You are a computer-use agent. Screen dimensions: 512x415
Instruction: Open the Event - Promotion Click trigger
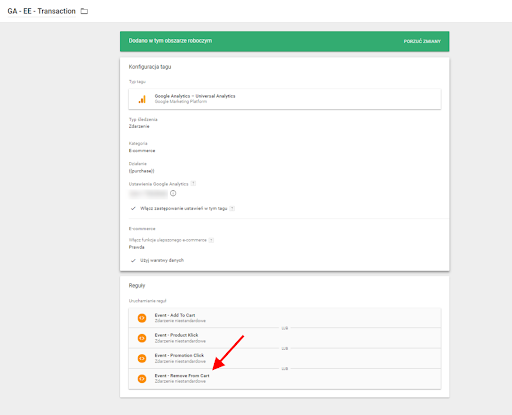(285, 358)
